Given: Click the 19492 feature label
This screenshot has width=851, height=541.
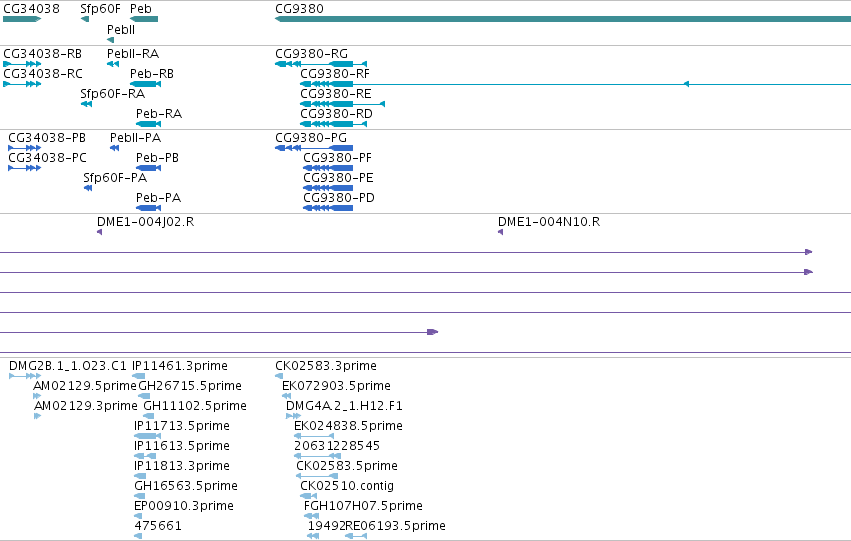Looking at the screenshot, I should click(x=326, y=526).
